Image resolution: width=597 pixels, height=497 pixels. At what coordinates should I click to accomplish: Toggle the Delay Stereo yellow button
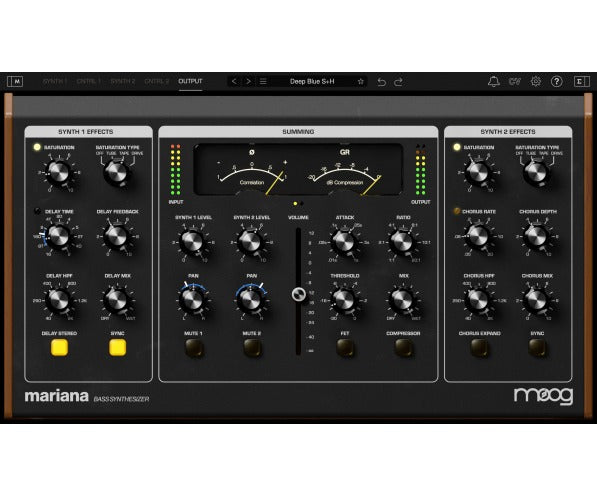click(x=59, y=348)
